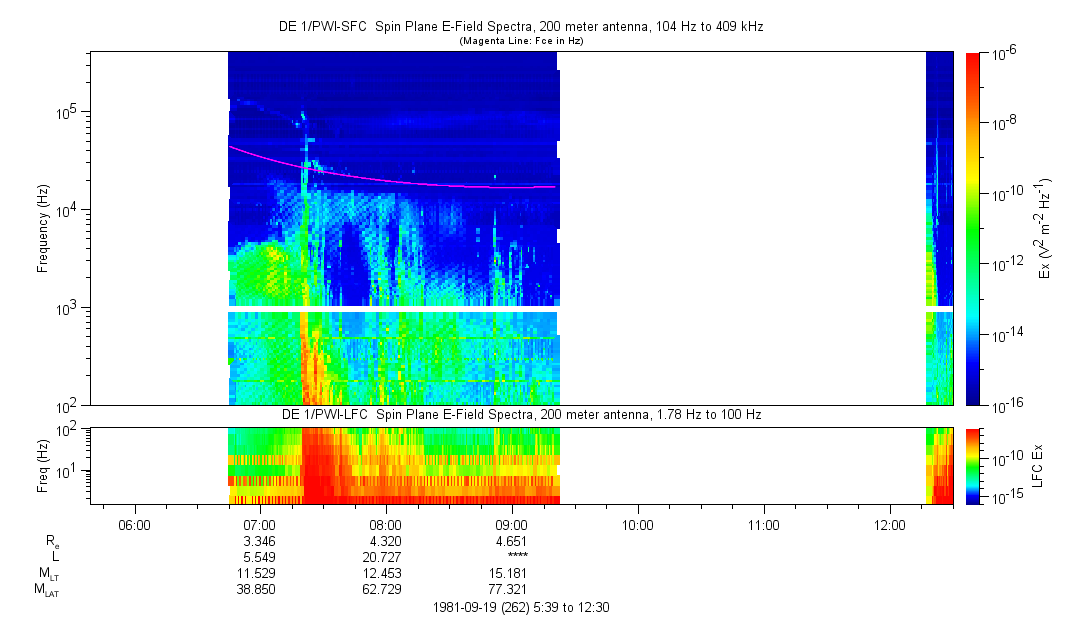
Task: Select the "Frequency (Hz)" y-axis label
Action: [x=43, y=229]
